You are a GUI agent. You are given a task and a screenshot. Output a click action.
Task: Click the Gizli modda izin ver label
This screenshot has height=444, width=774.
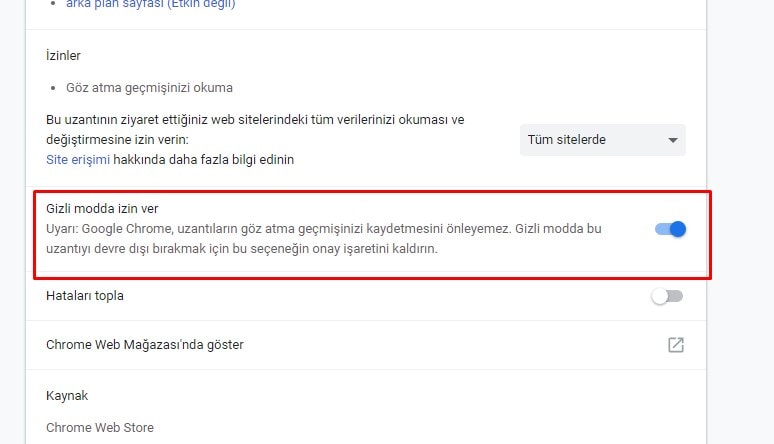coord(102,208)
